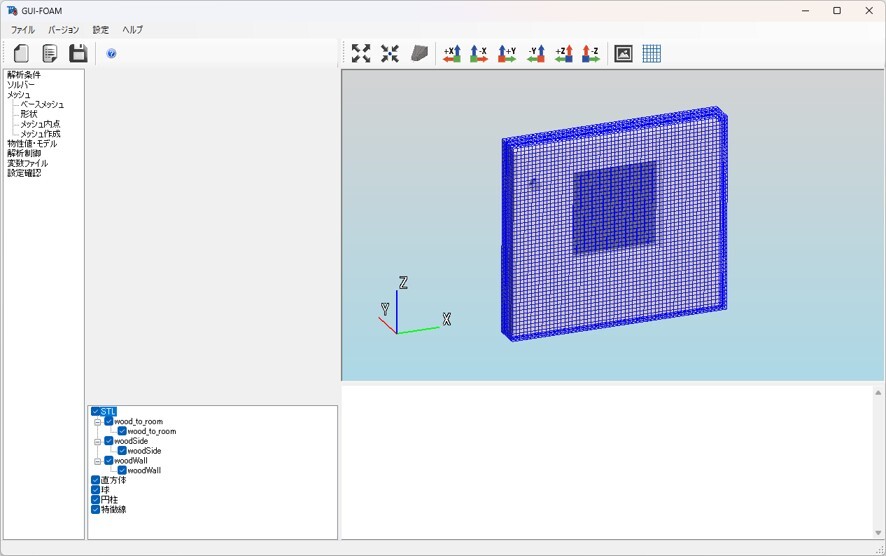Uncheck the 直方体 checkbox

click(95, 480)
